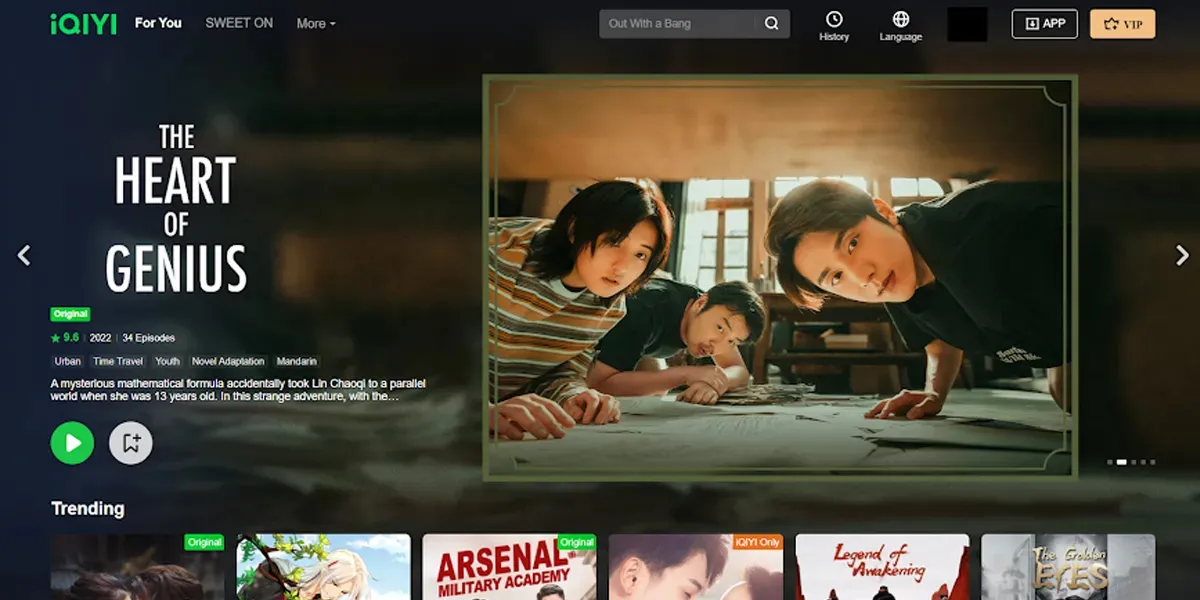Open the SWEET ON tab
Screen dimensions: 1200x600
239,23
